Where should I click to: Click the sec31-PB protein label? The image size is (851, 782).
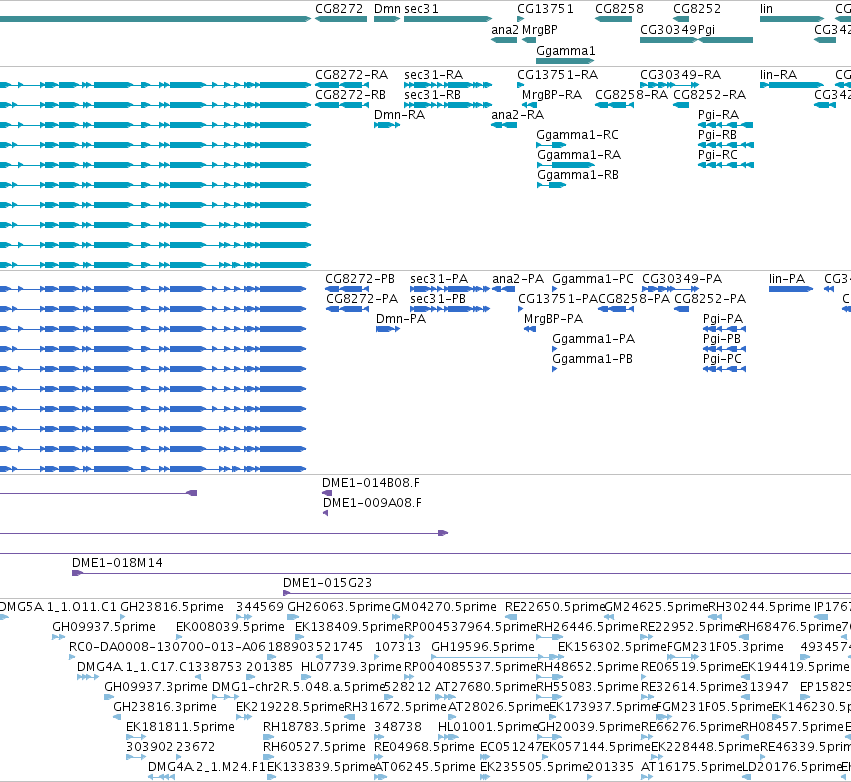point(437,299)
